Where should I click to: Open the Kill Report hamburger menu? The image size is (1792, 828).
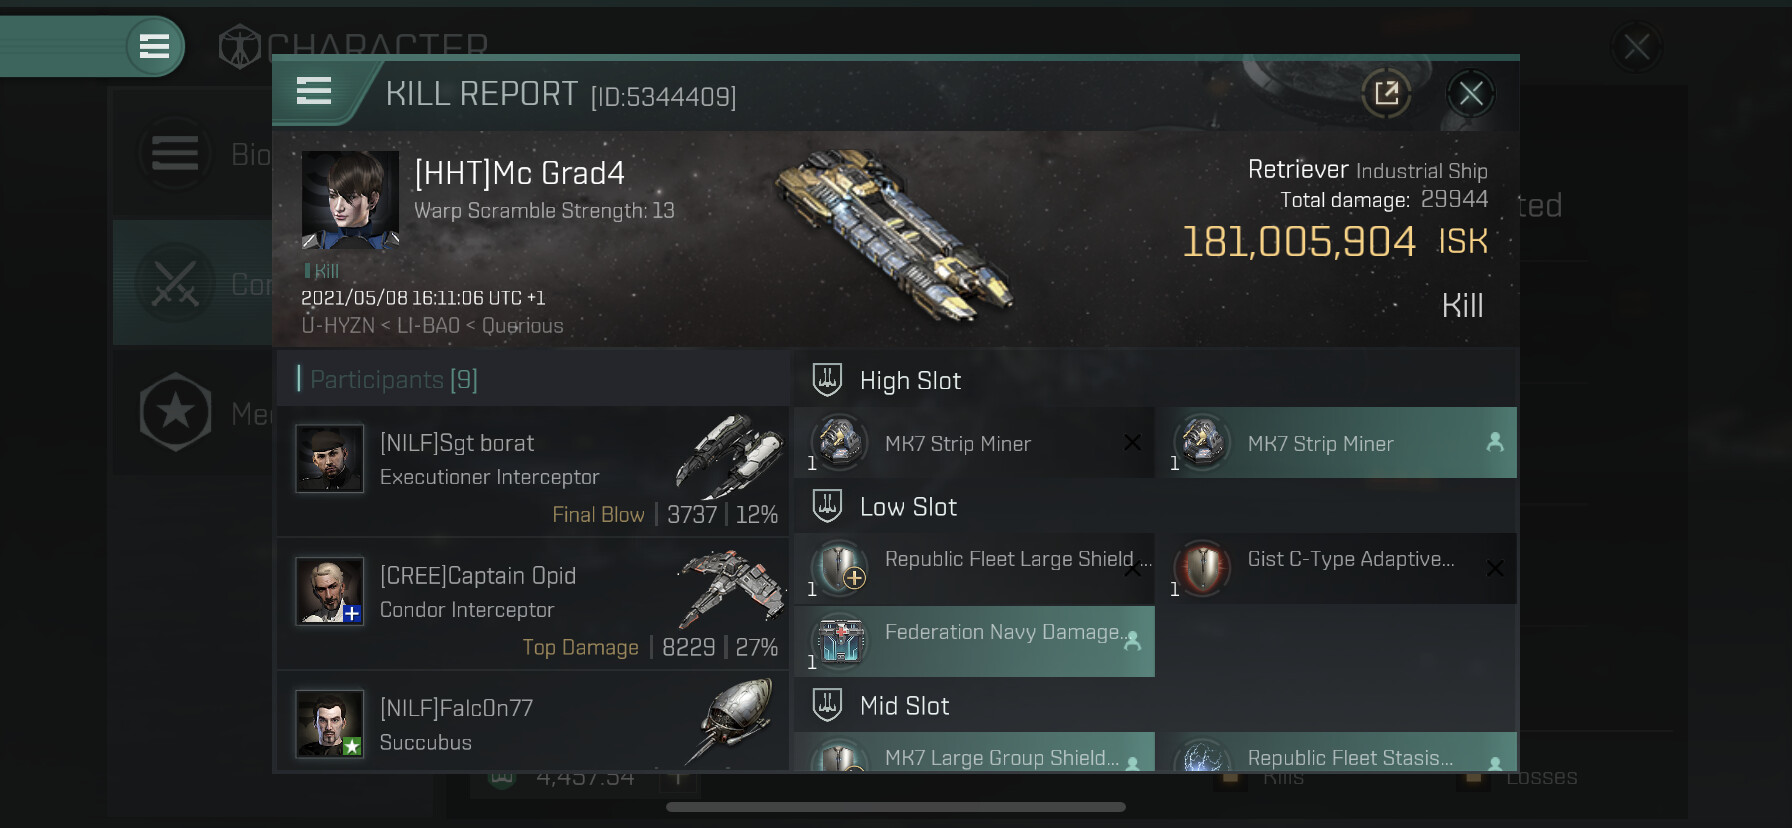pyautogui.click(x=314, y=92)
